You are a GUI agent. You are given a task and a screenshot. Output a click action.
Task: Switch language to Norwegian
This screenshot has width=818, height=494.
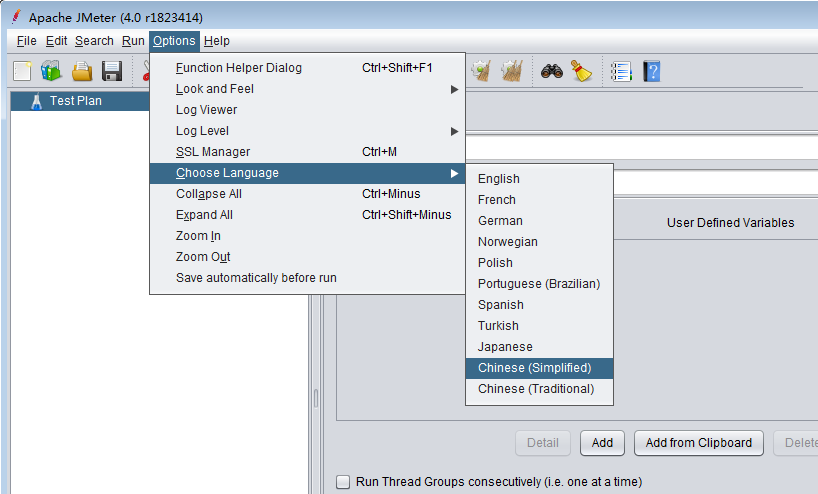[539, 242]
